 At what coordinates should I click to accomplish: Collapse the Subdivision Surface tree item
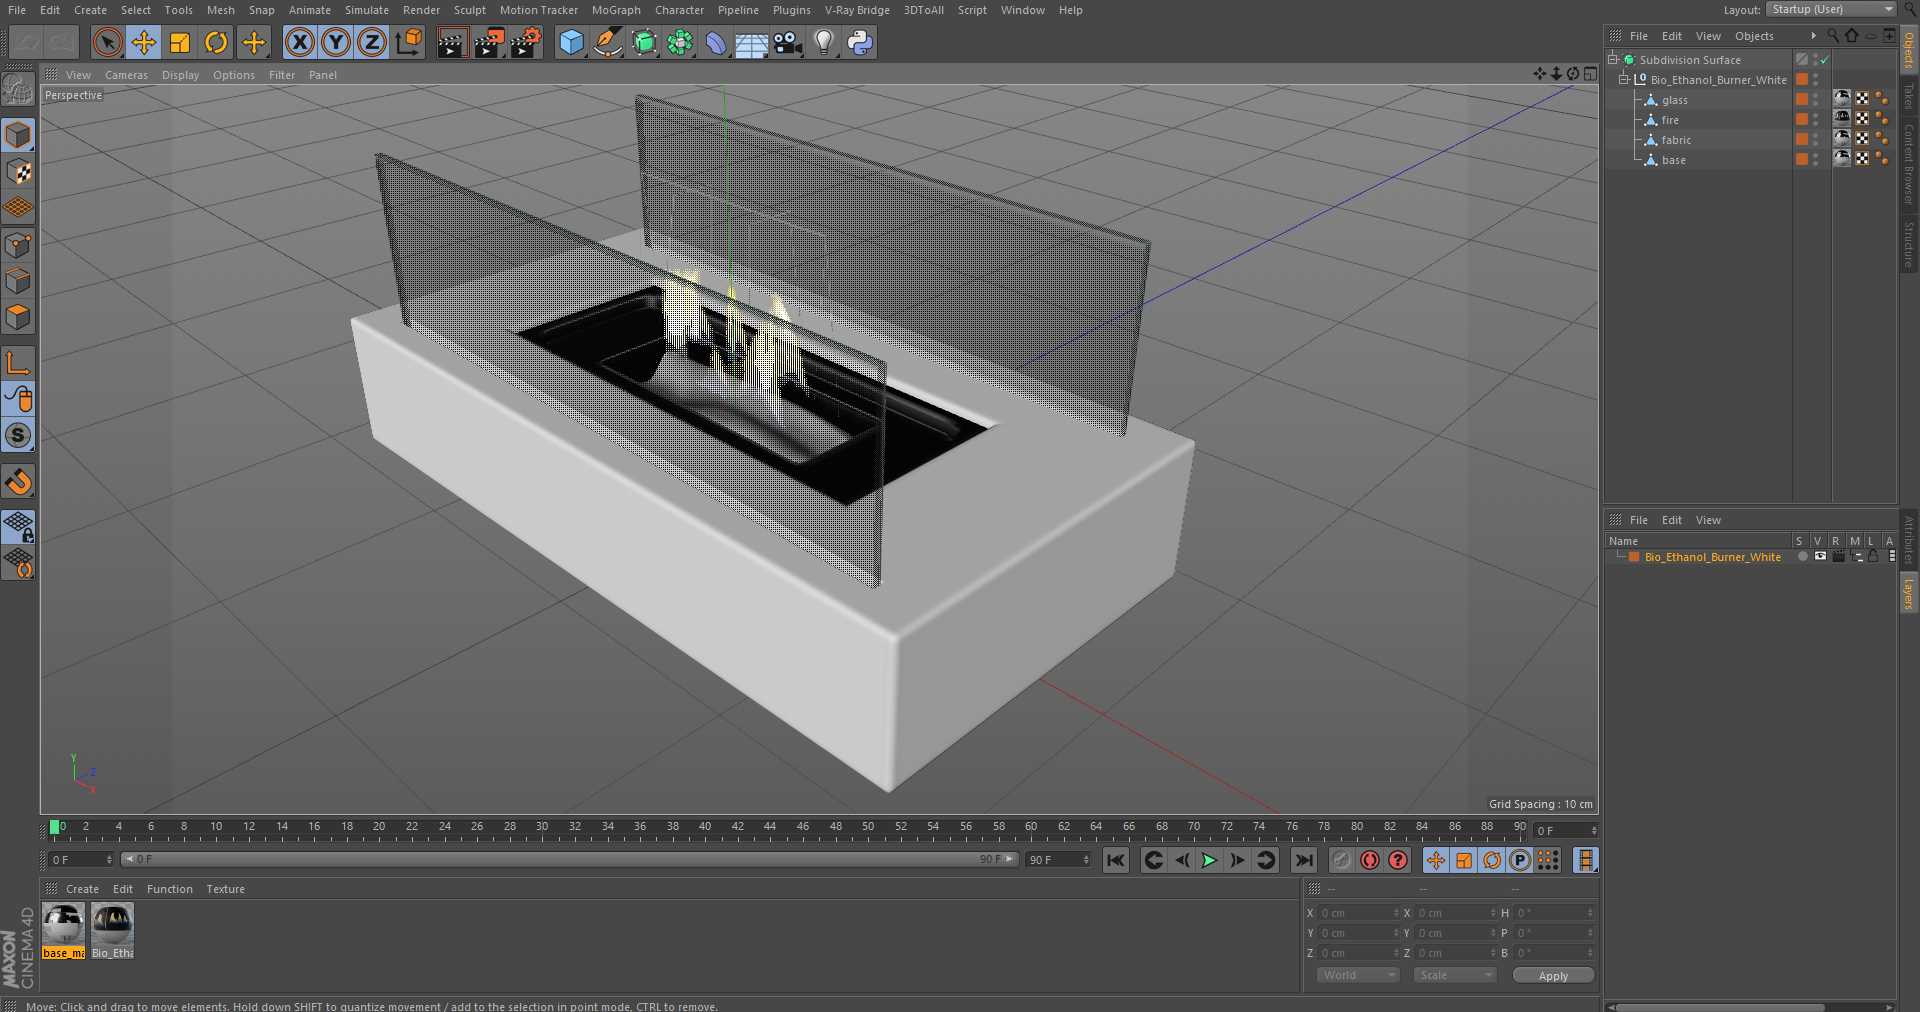point(1613,60)
